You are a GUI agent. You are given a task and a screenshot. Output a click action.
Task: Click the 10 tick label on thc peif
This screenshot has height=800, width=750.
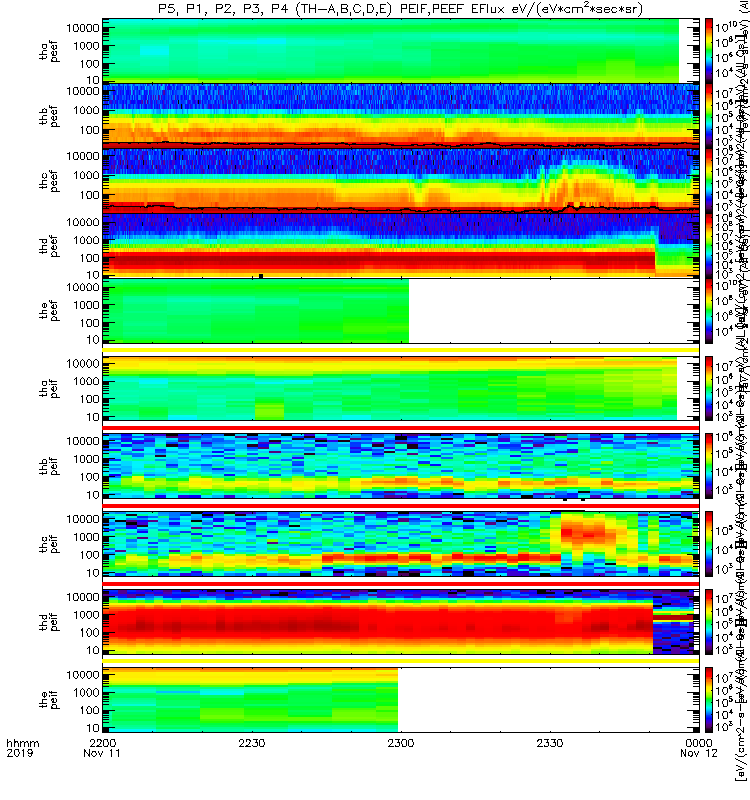93,573
